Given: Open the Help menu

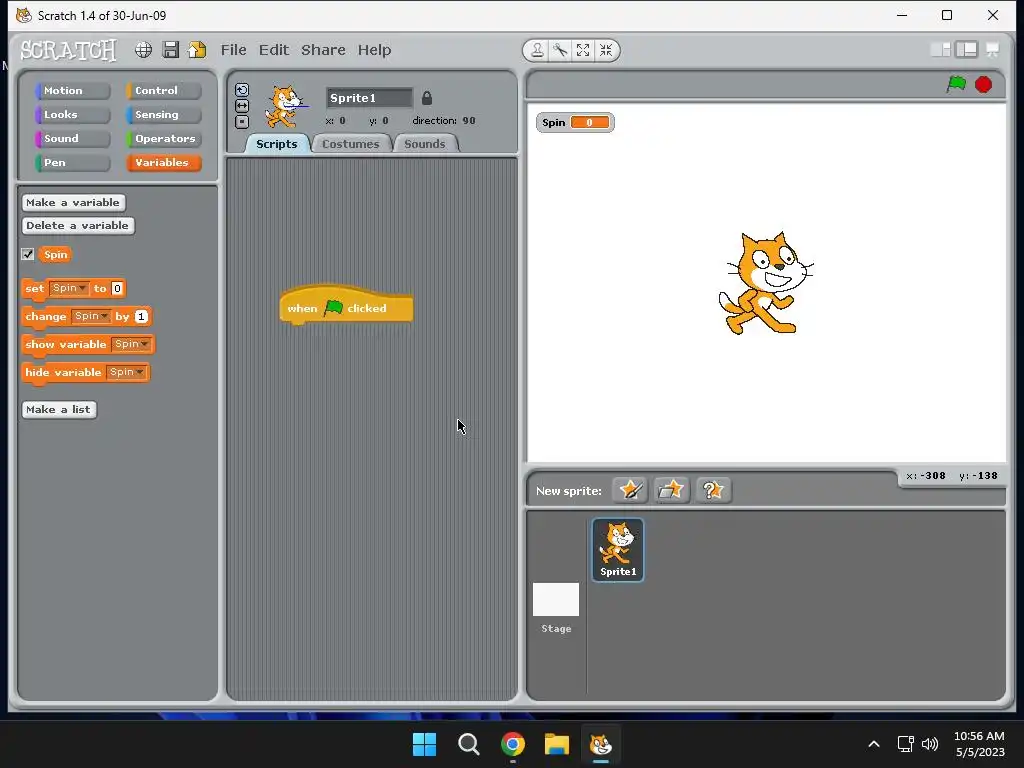Looking at the screenshot, I should (x=374, y=50).
